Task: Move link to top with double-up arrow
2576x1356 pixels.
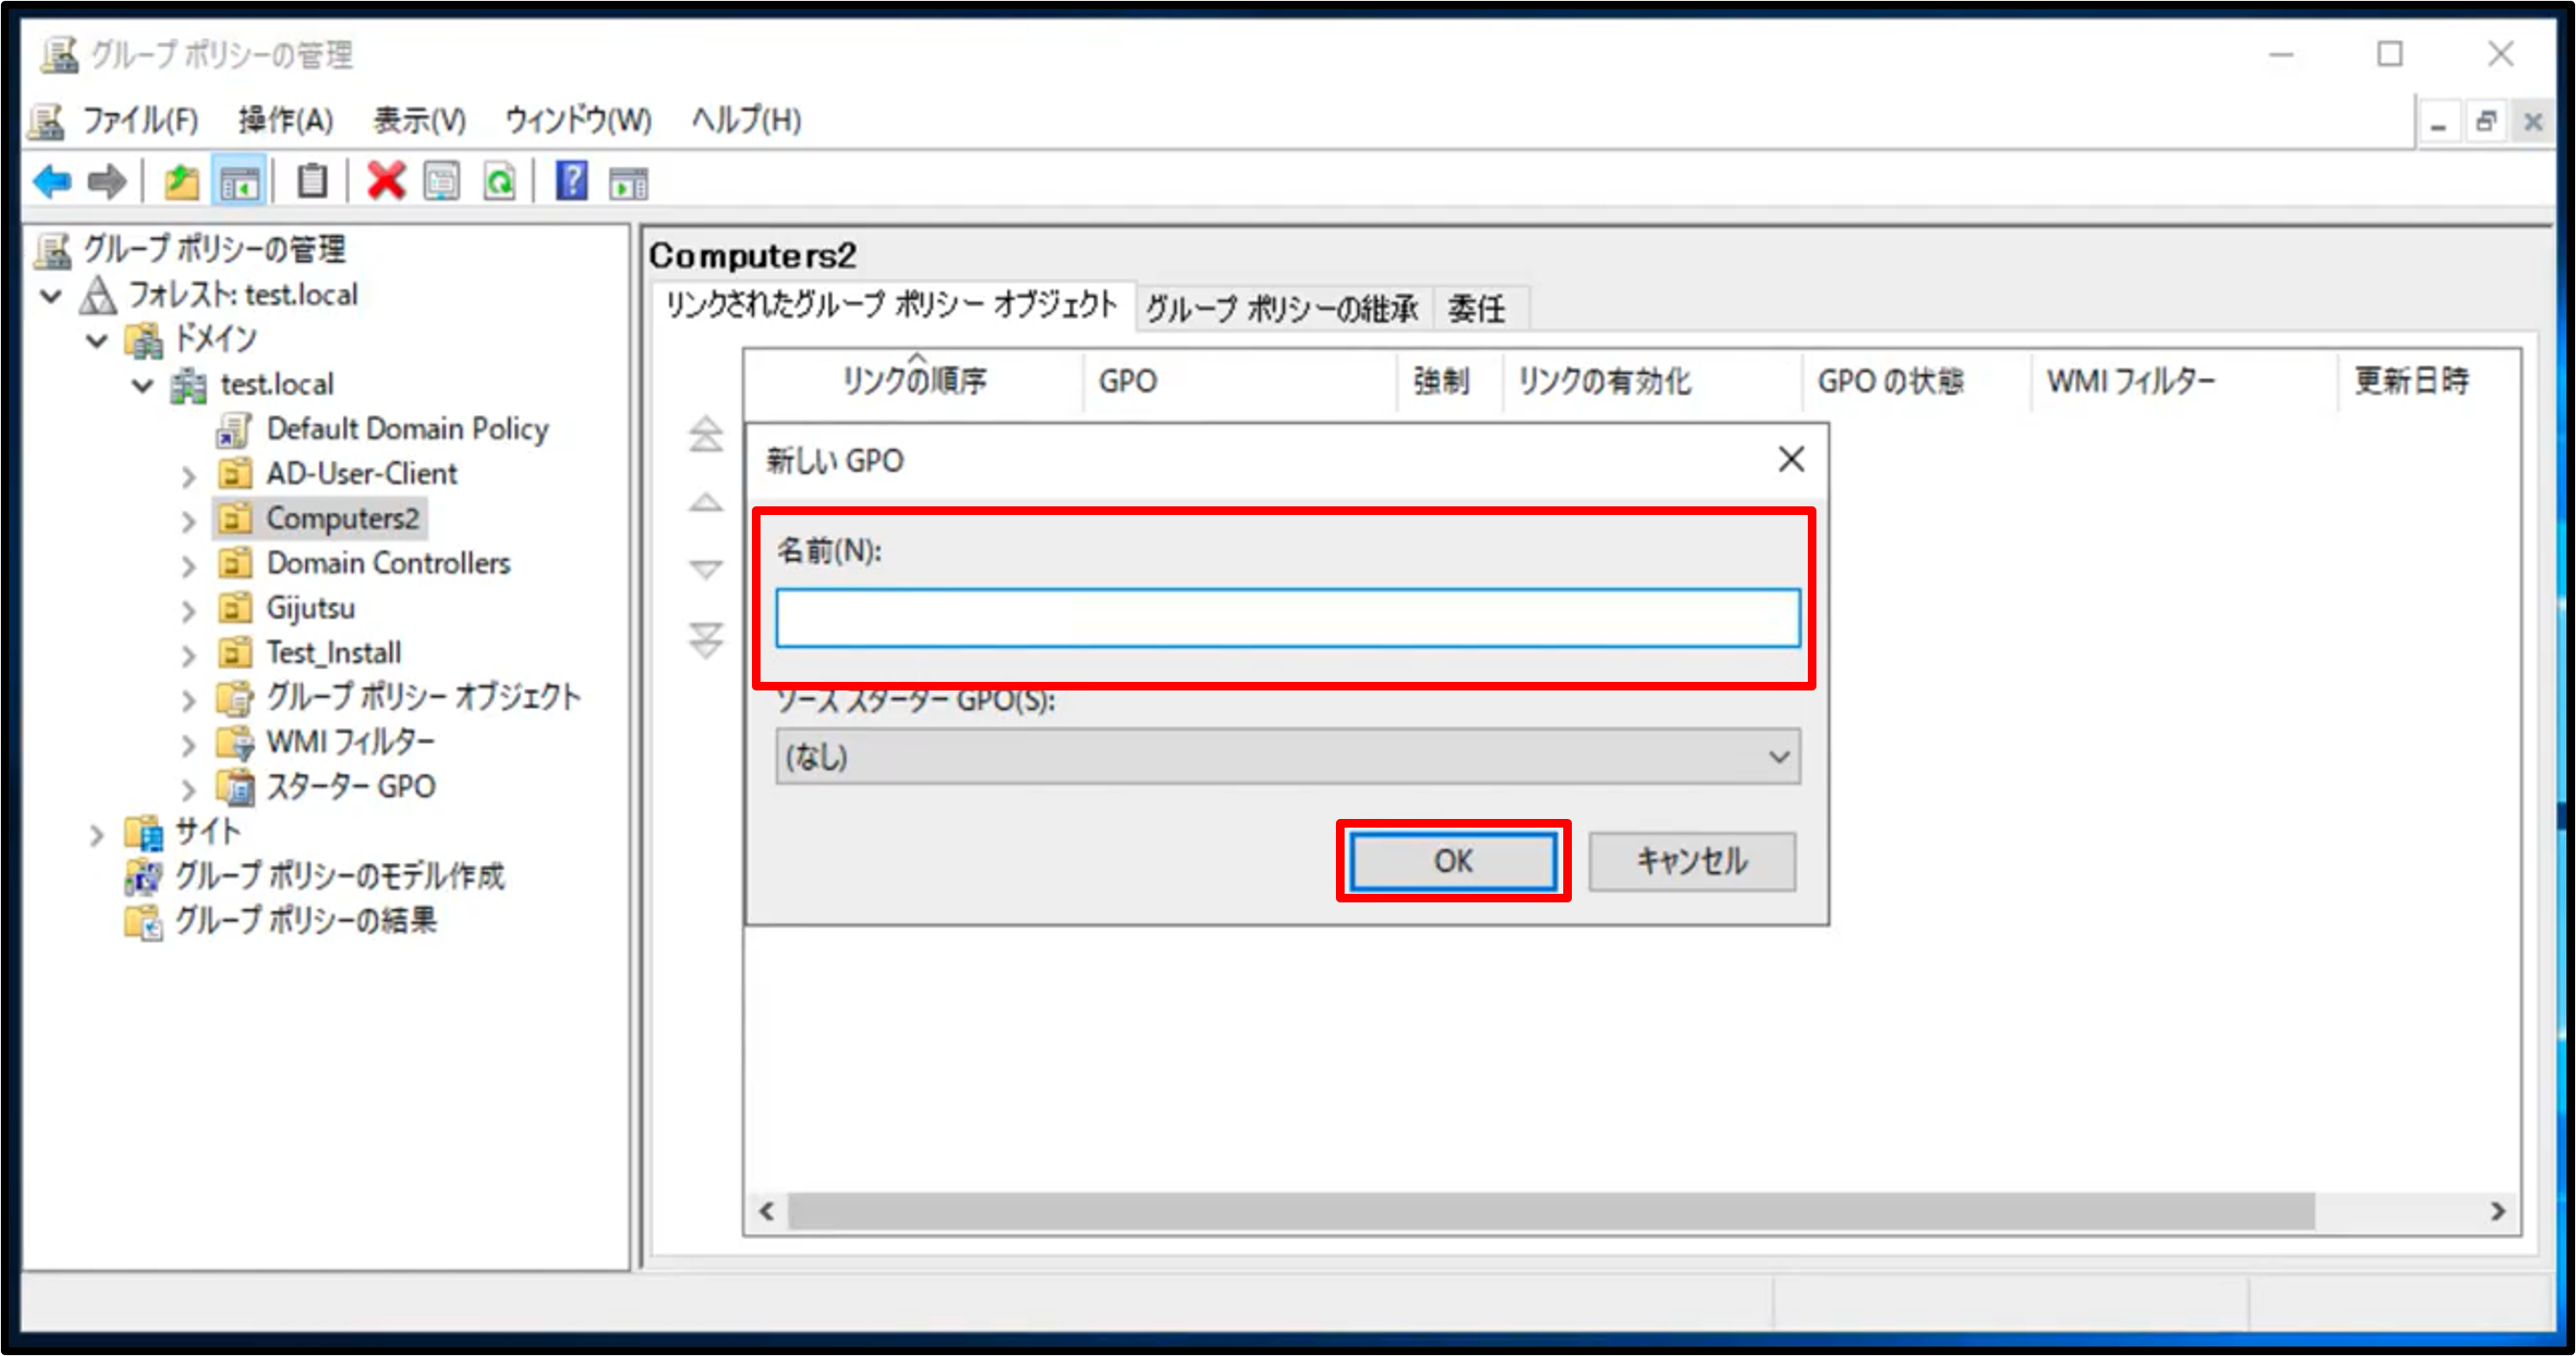Action: click(x=706, y=434)
